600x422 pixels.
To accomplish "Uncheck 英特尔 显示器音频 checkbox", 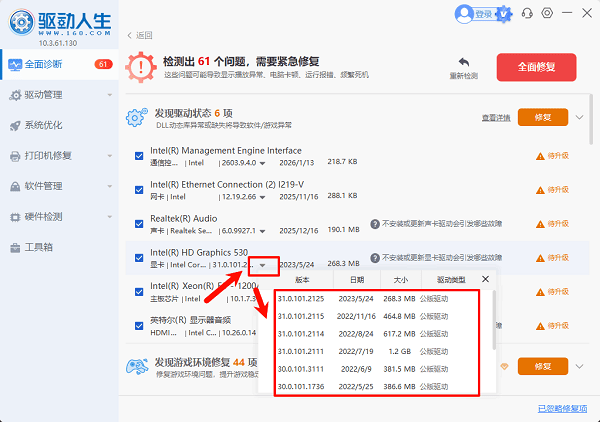I will coord(139,326).
